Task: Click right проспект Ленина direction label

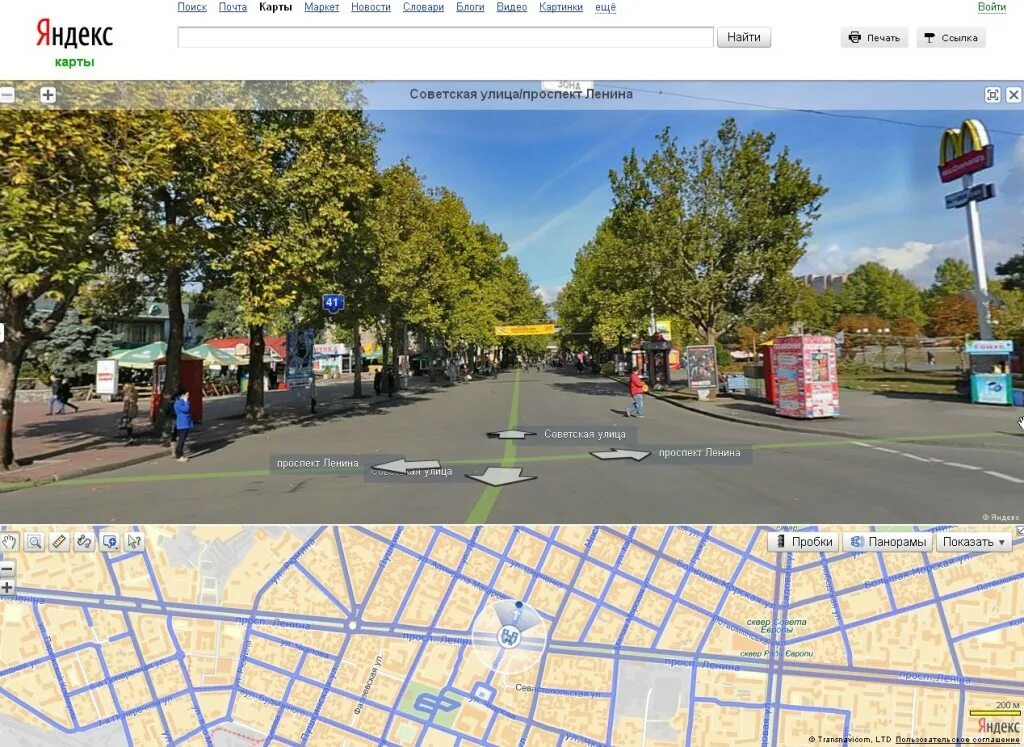Action: click(x=699, y=453)
